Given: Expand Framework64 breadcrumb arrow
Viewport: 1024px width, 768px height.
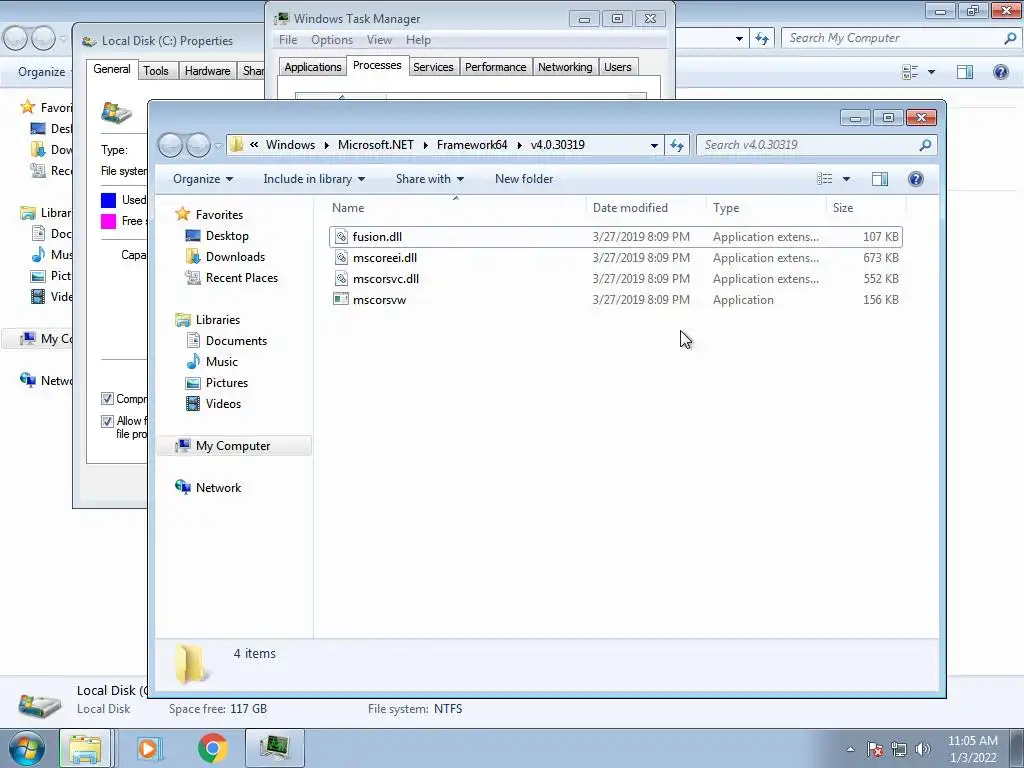Looking at the screenshot, I should pyautogui.click(x=520, y=145).
